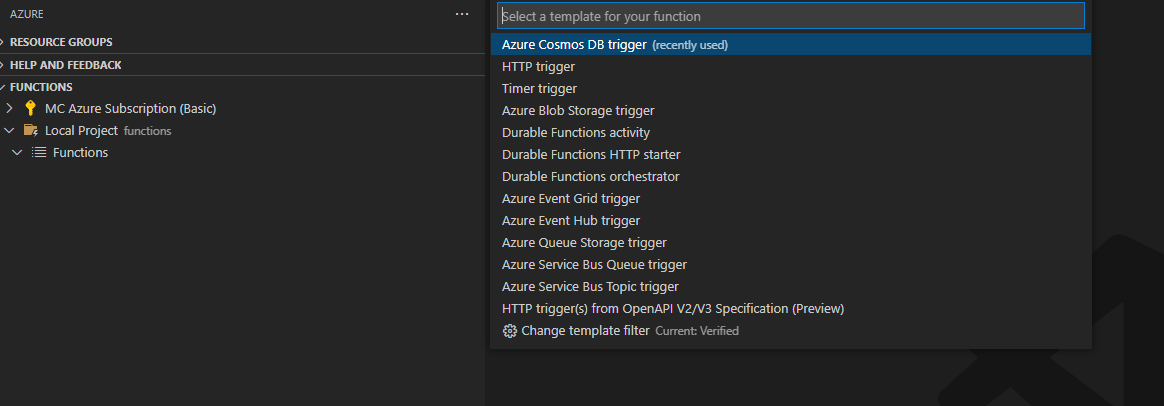Expand the MC Azure Subscription node
The height and width of the screenshot is (406, 1164).
coord(10,109)
